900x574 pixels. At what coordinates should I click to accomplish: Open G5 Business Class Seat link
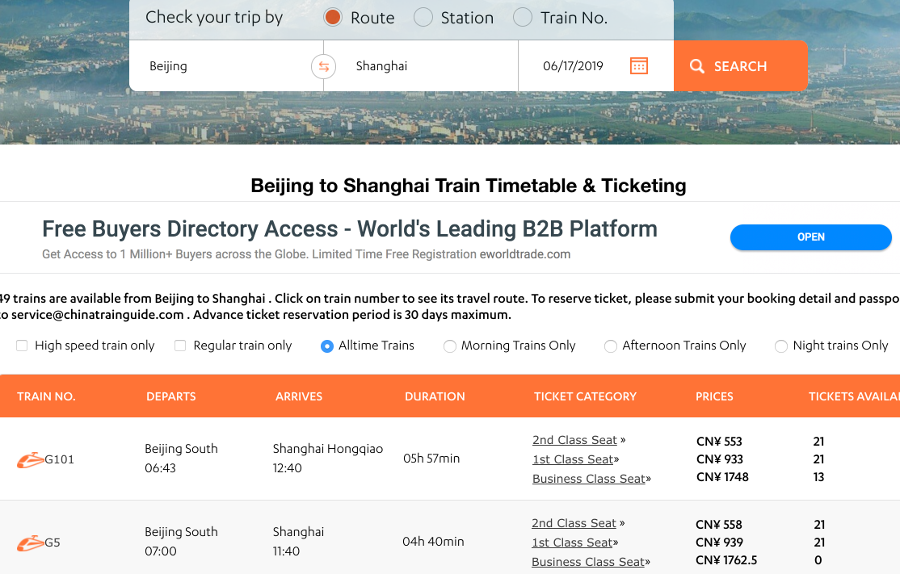tap(588, 562)
